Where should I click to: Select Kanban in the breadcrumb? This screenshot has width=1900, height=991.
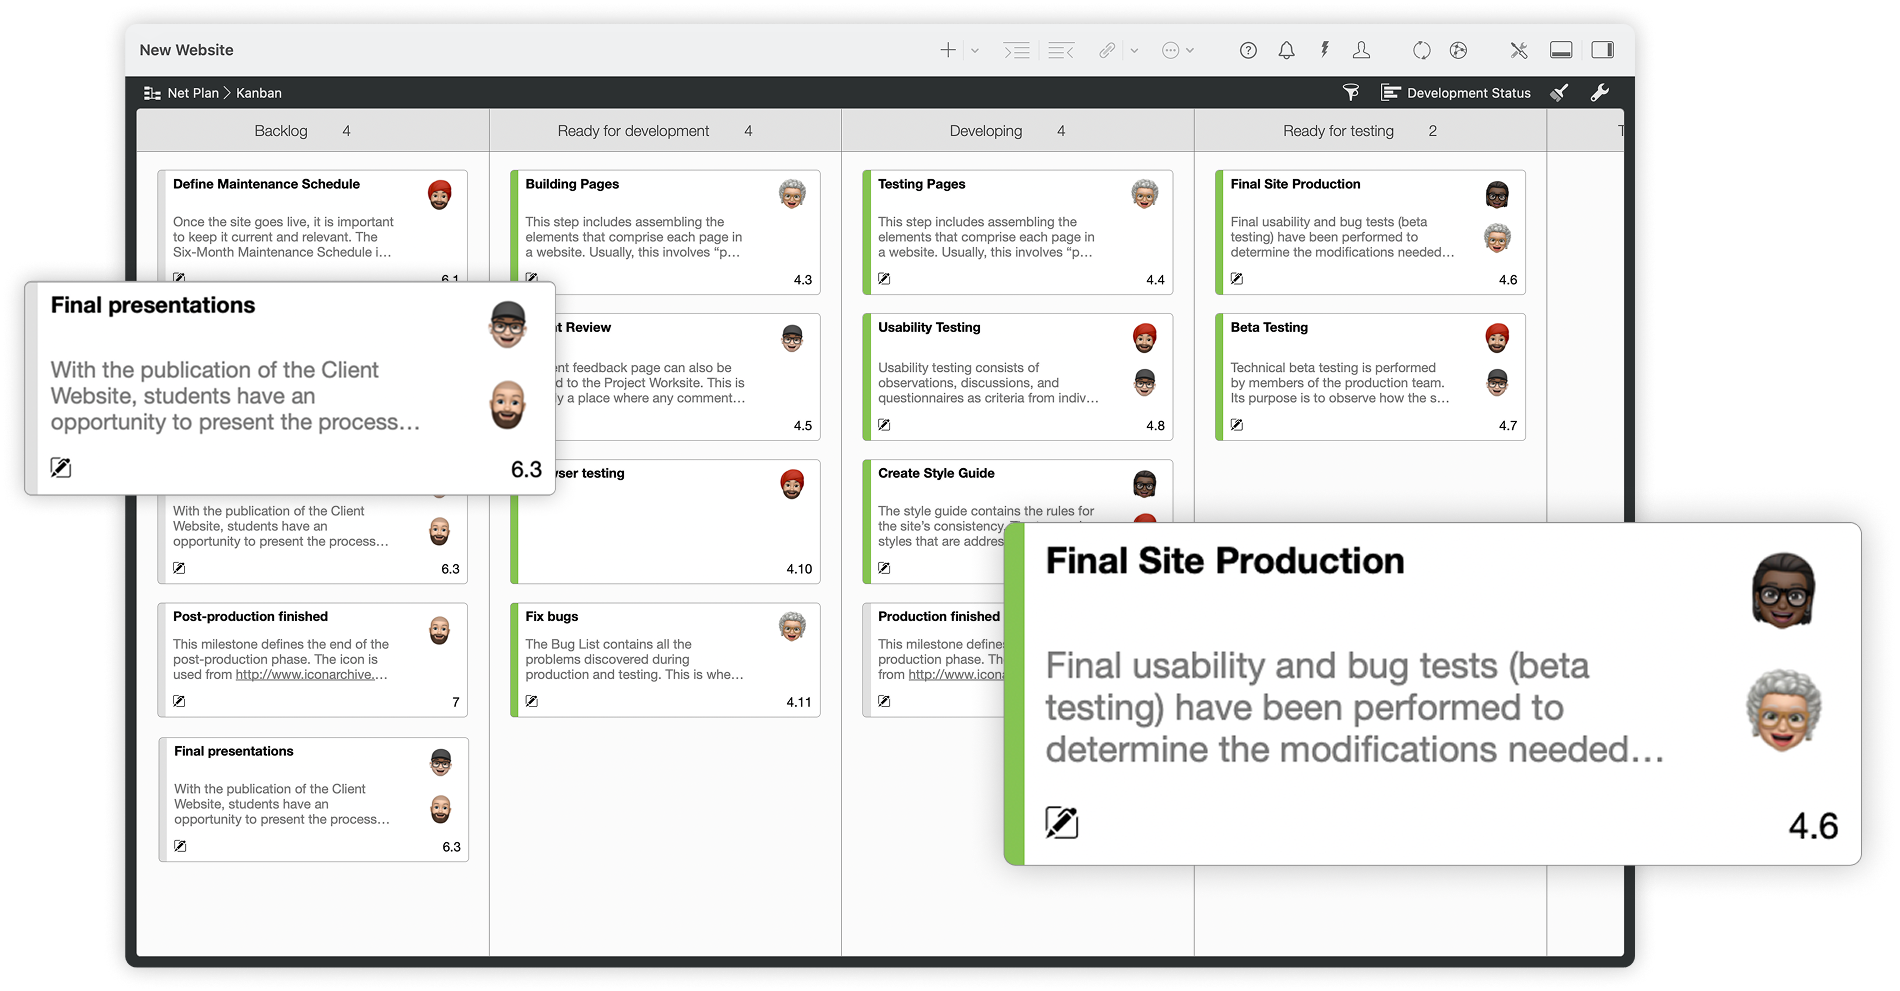tap(259, 92)
